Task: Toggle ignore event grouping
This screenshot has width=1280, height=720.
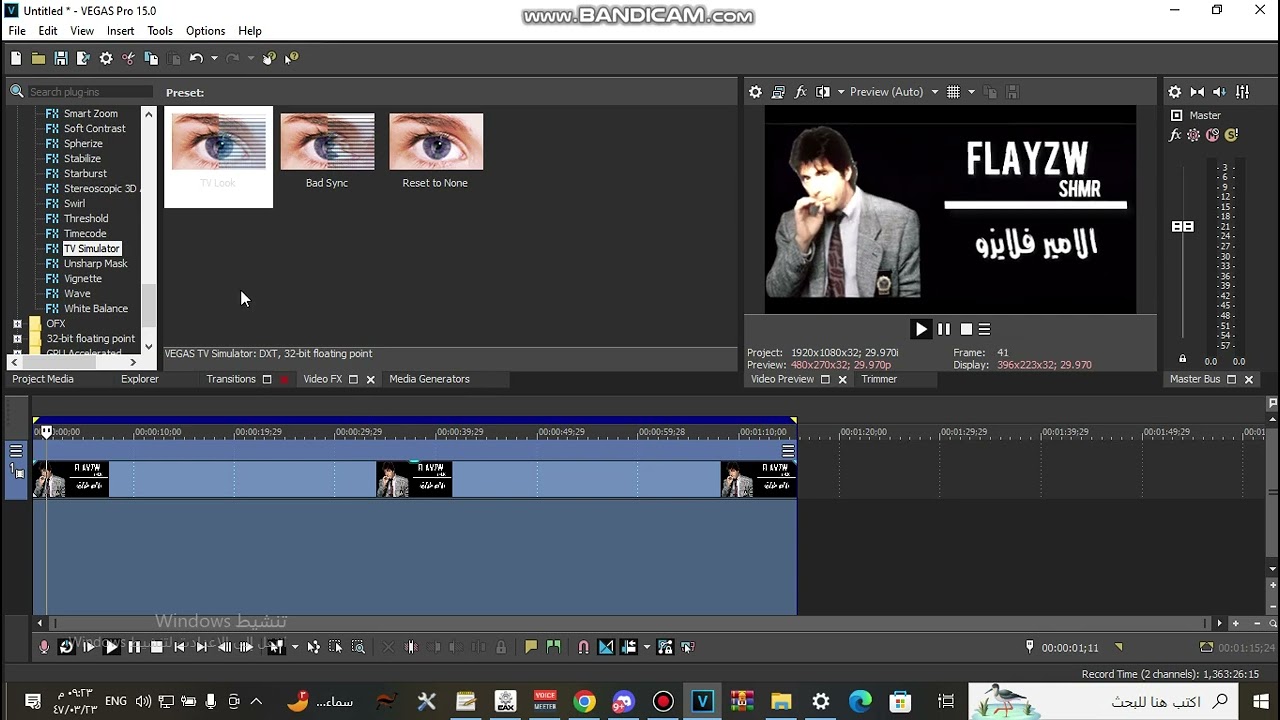Action: tap(688, 647)
